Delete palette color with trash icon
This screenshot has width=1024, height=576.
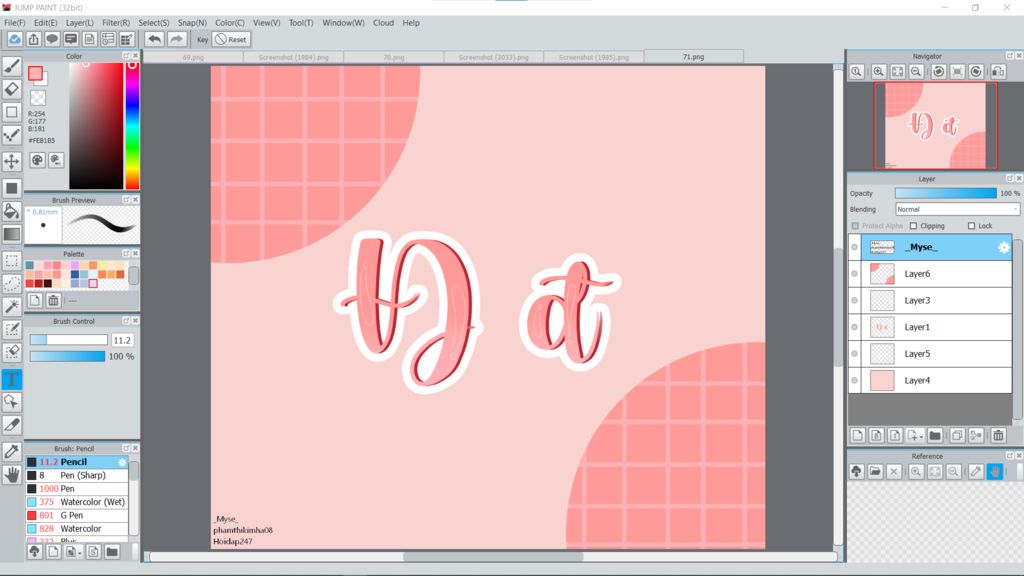(54, 300)
